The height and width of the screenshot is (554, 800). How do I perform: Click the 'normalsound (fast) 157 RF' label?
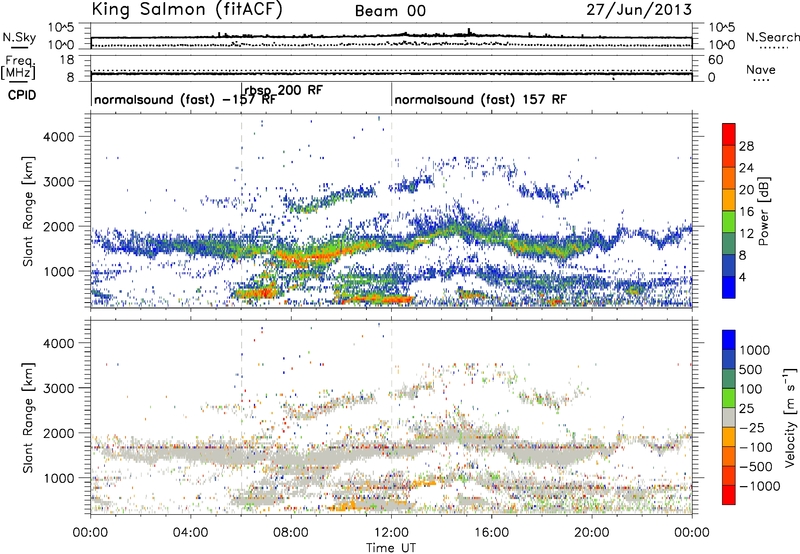(480, 99)
